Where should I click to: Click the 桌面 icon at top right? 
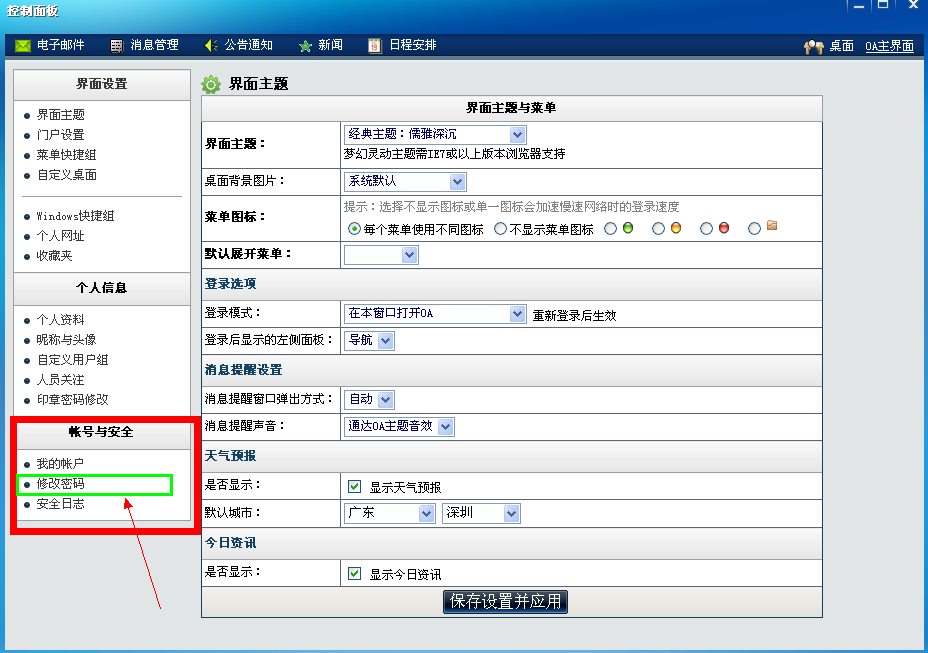(x=813, y=47)
